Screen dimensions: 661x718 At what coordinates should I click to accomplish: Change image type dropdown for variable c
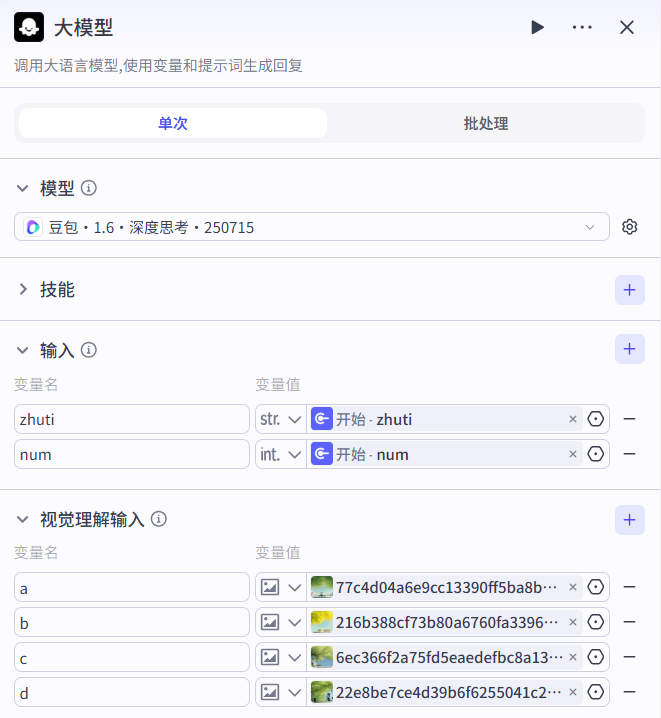(280, 657)
